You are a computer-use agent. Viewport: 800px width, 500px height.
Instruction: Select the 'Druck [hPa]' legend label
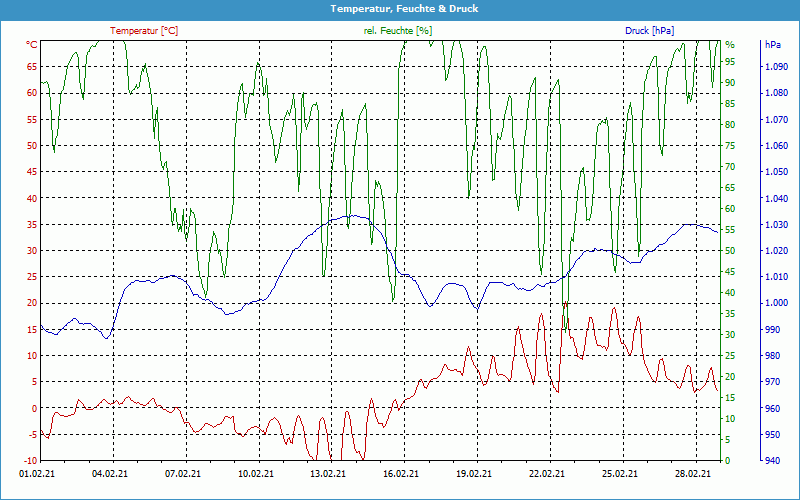649,31
